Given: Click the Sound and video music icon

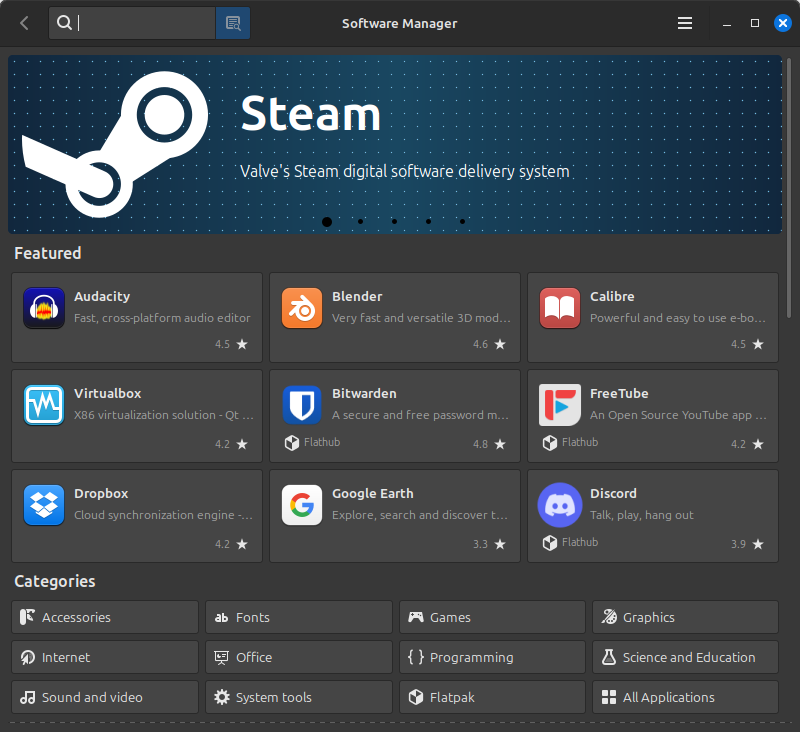Looking at the screenshot, I should 28,697.
